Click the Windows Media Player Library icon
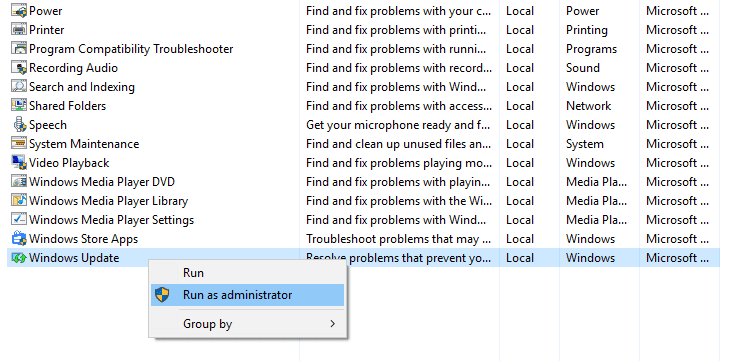 (x=19, y=201)
